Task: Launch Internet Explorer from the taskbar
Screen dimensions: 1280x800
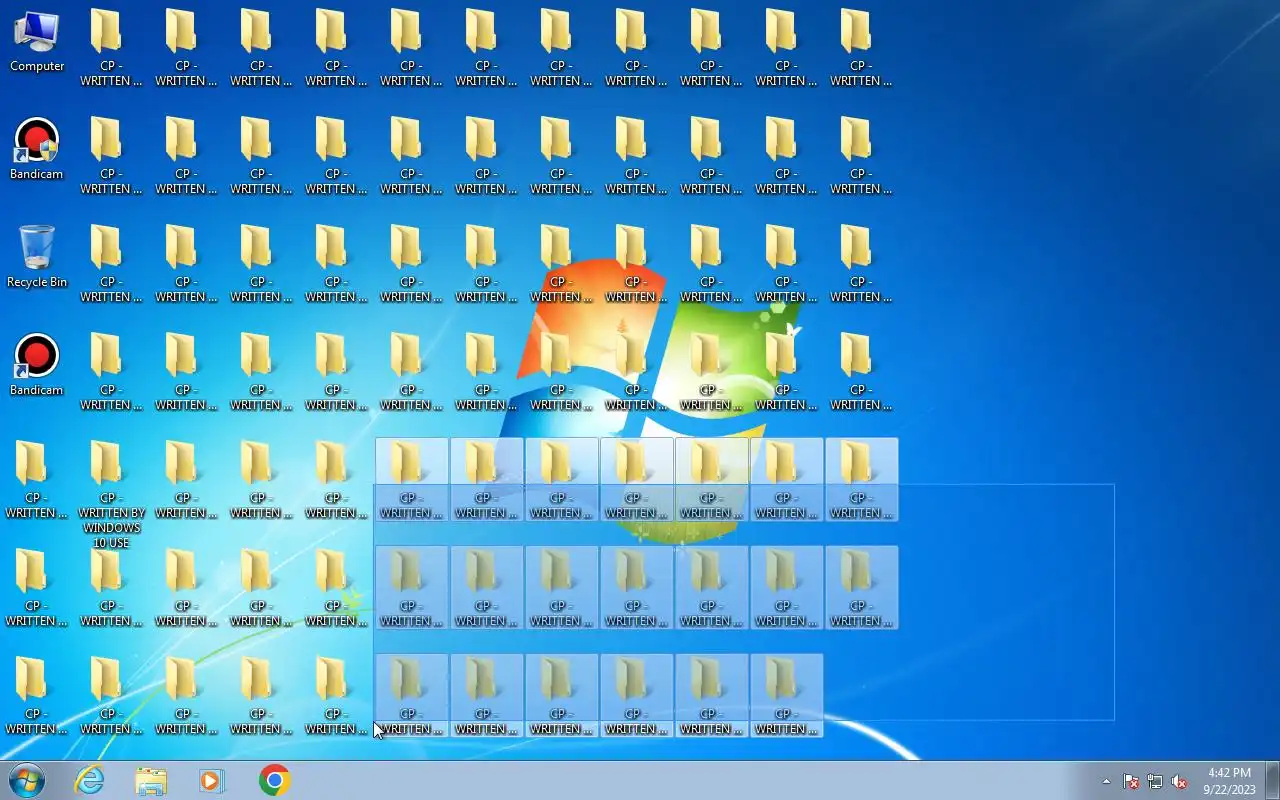Action: click(x=90, y=780)
